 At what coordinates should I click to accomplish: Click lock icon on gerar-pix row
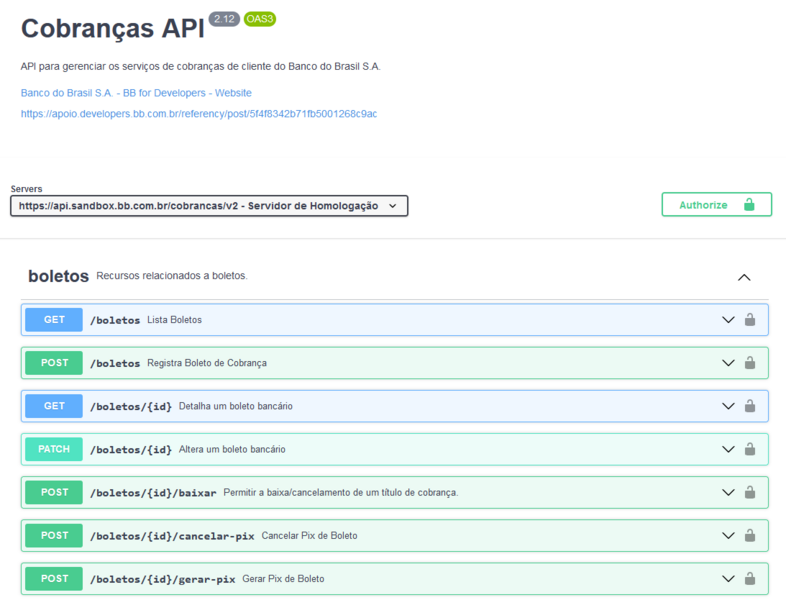tap(749, 578)
